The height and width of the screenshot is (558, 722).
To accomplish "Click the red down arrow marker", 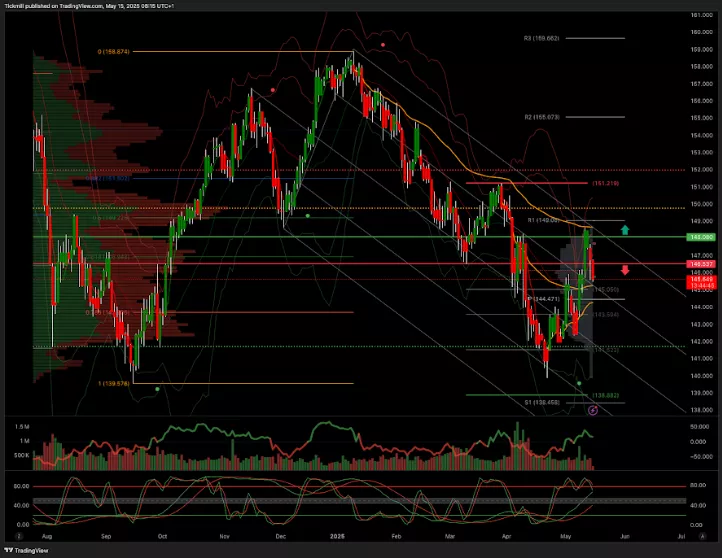I will click(x=625, y=270).
